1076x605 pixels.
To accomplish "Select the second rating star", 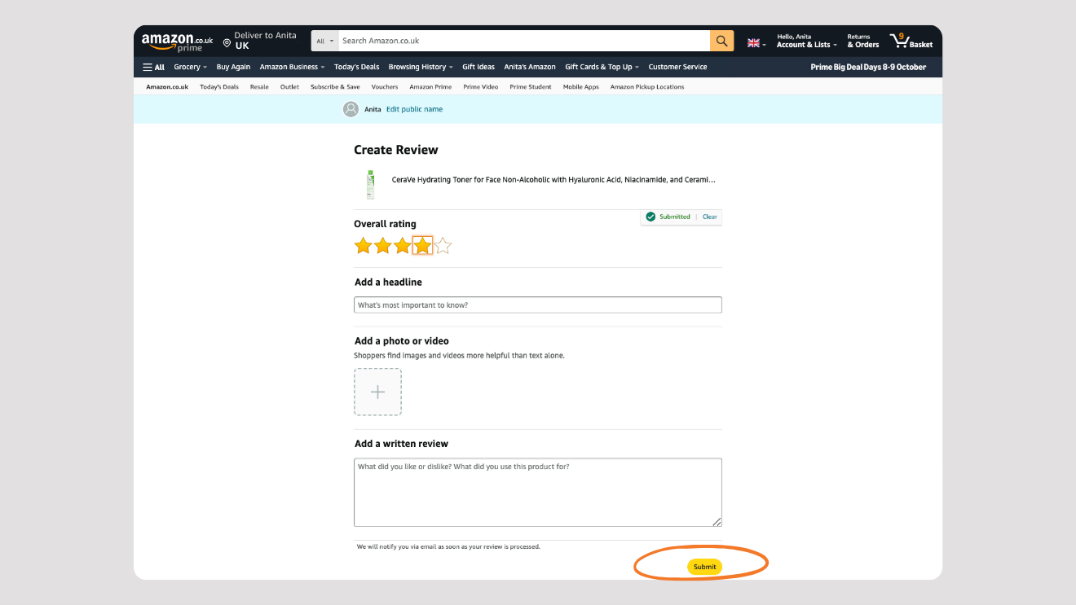I will (x=383, y=246).
